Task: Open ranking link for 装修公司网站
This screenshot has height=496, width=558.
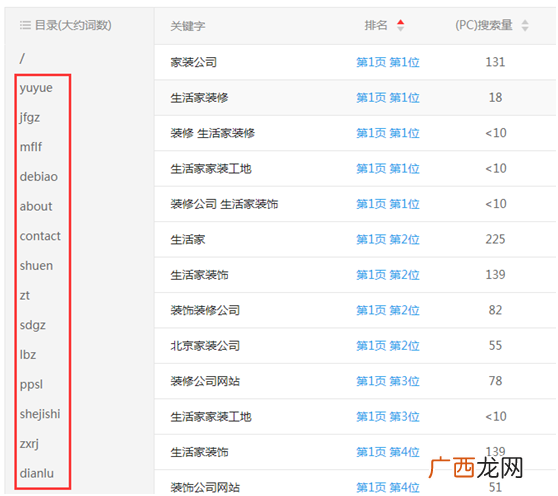Action: point(388,381)
